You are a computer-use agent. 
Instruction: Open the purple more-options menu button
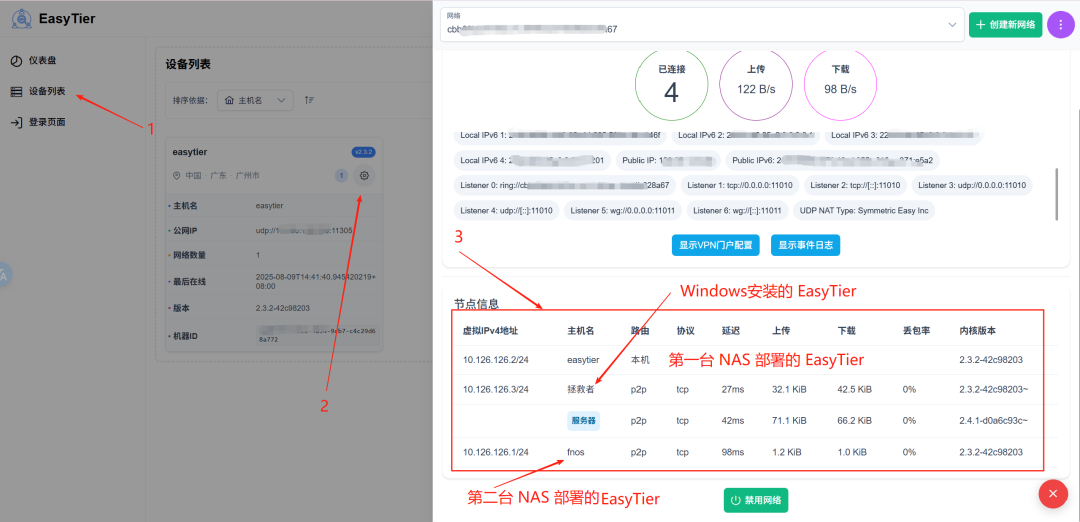pos(1060,25)
